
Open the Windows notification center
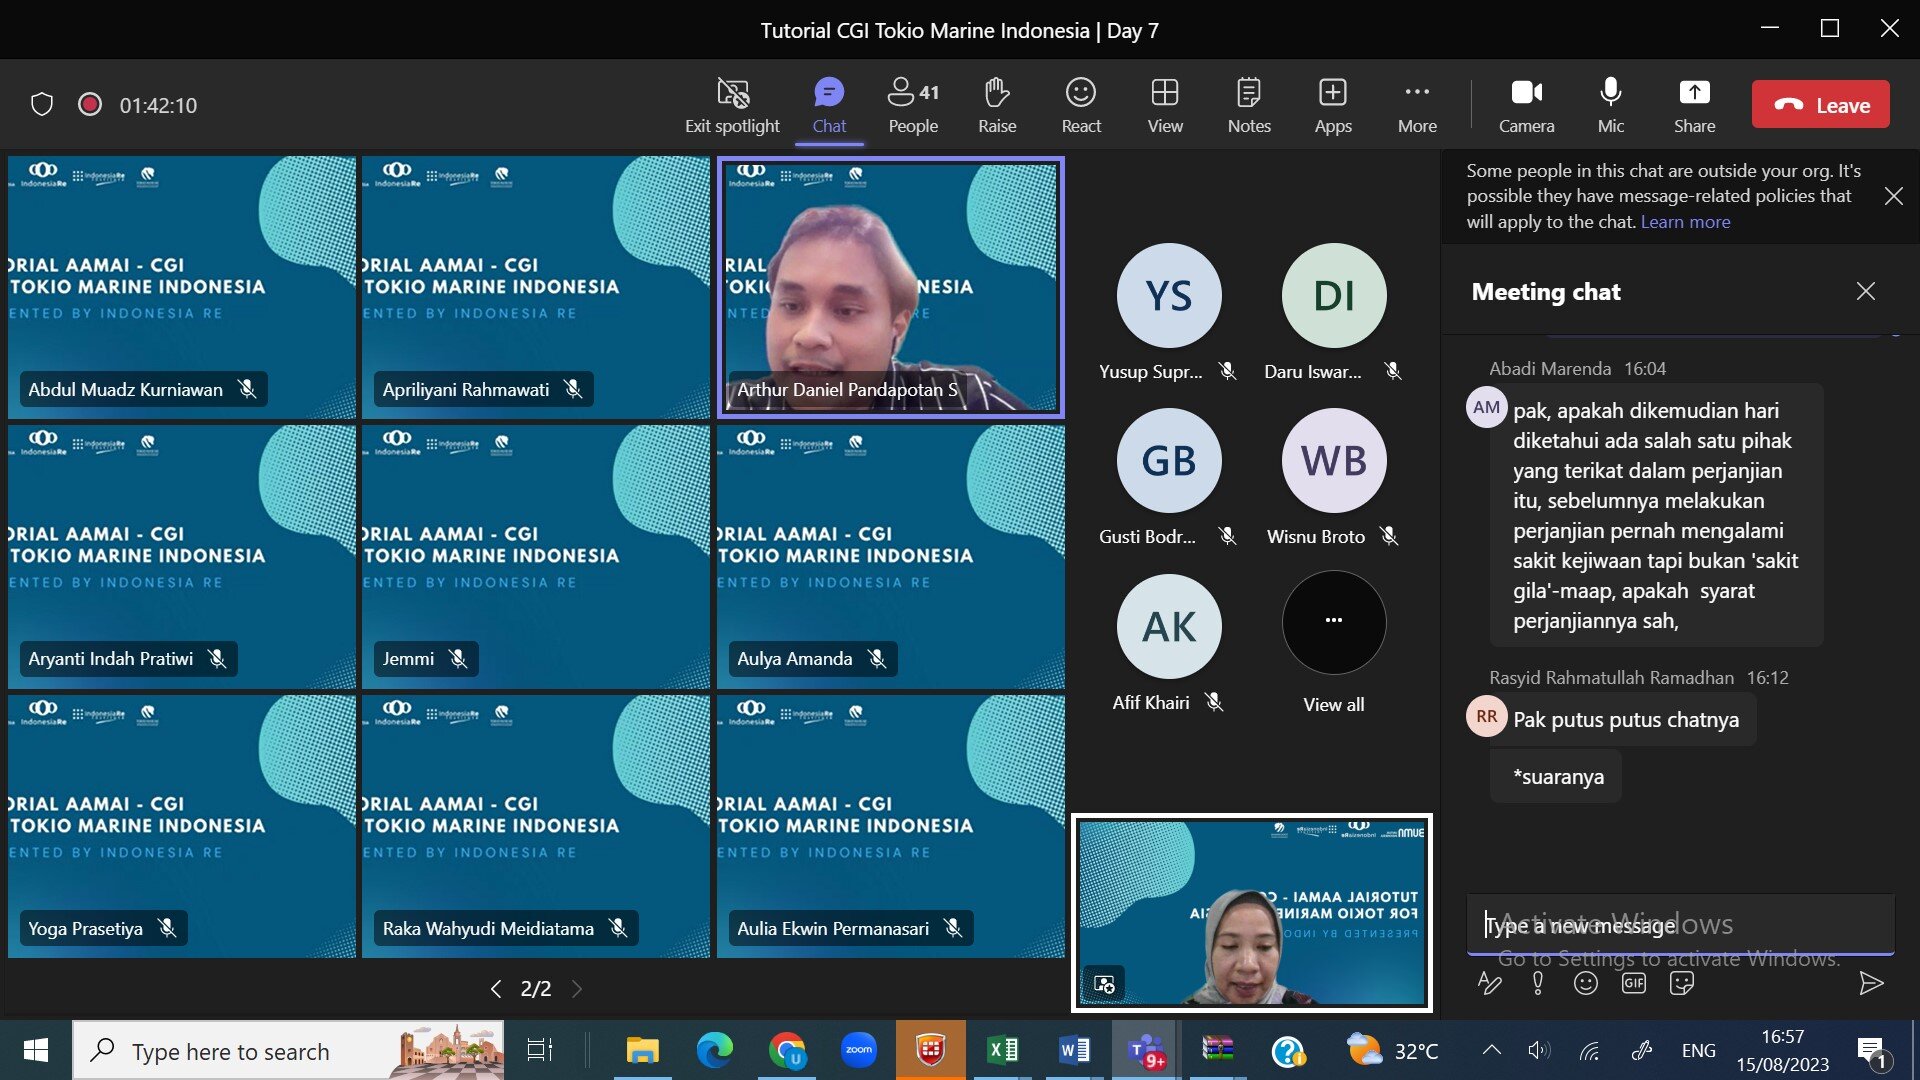(1872, 1051)
